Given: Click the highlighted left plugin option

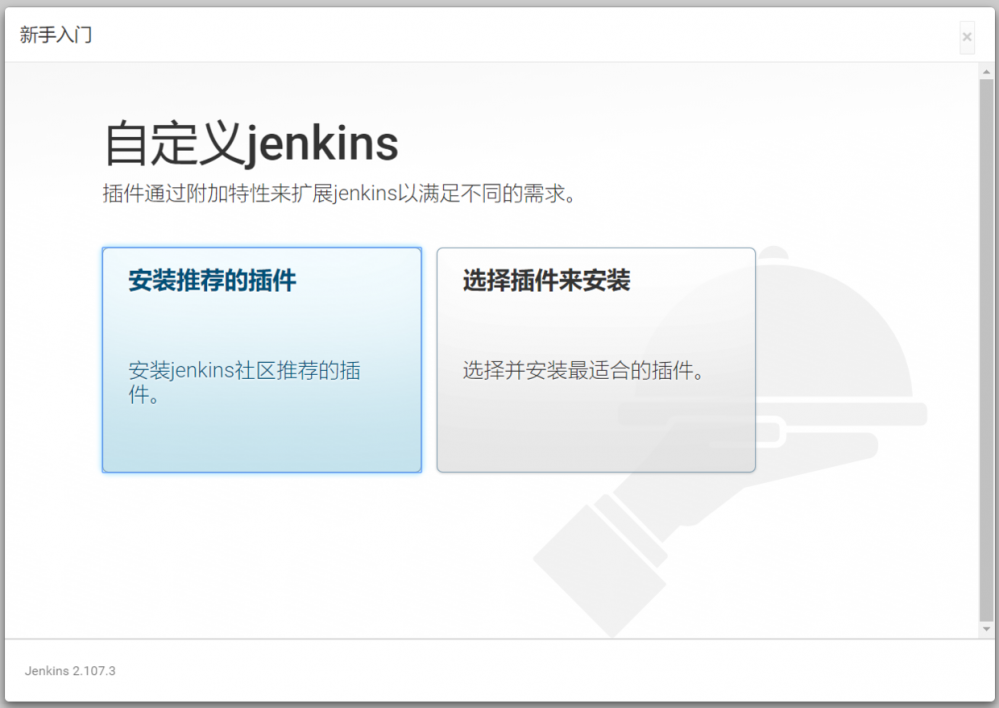Looking at the screenshot, I should click(x=261, y=360).
